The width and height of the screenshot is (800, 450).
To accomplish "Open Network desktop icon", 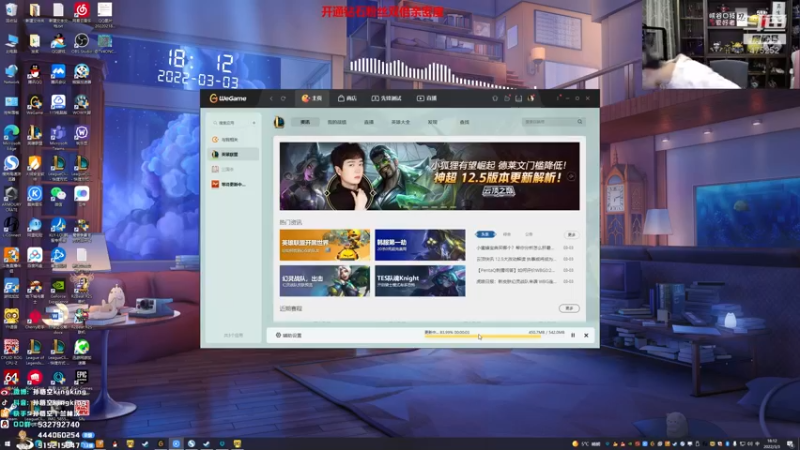I will (x=11, y=73).
